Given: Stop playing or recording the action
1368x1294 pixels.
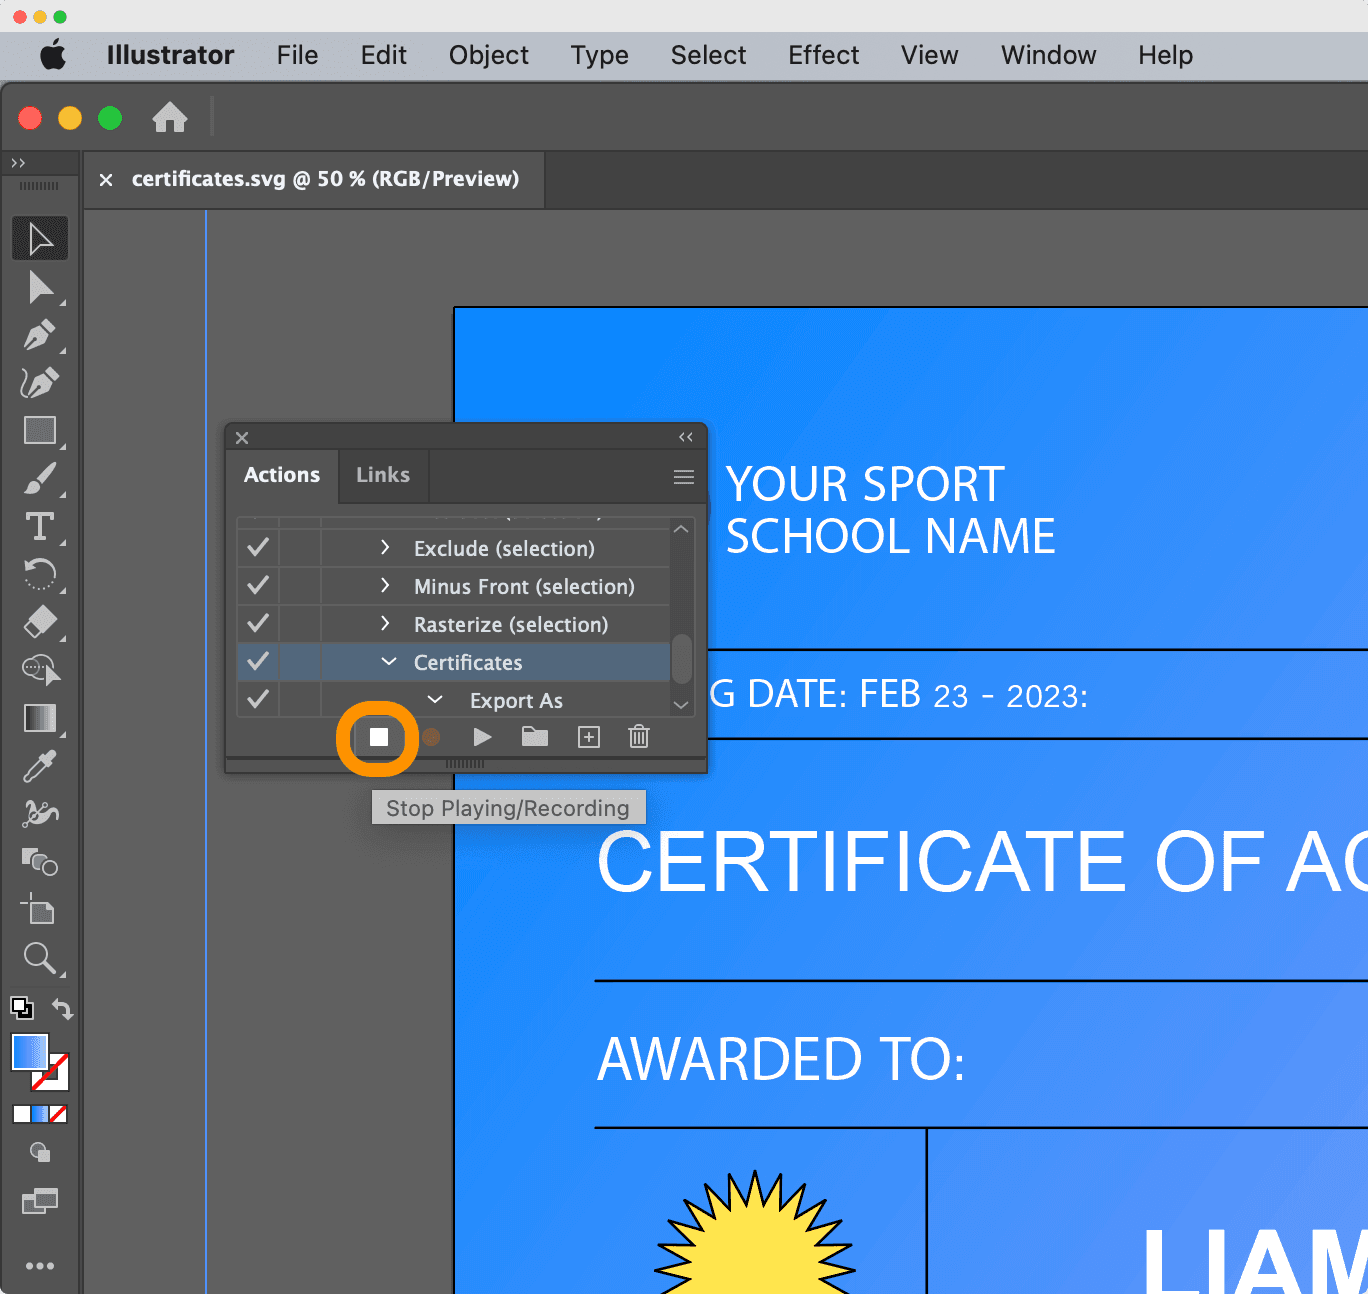Looking at the screenshot, I should (379, 737).
